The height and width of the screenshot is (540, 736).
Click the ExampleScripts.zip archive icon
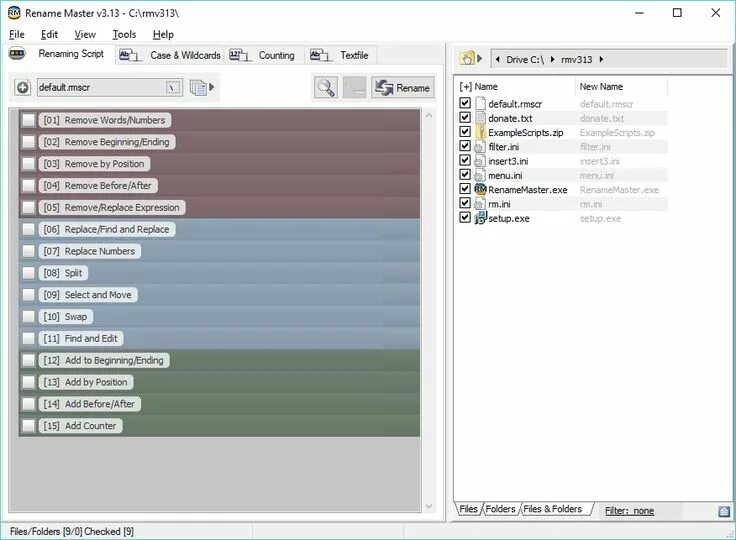480,132
